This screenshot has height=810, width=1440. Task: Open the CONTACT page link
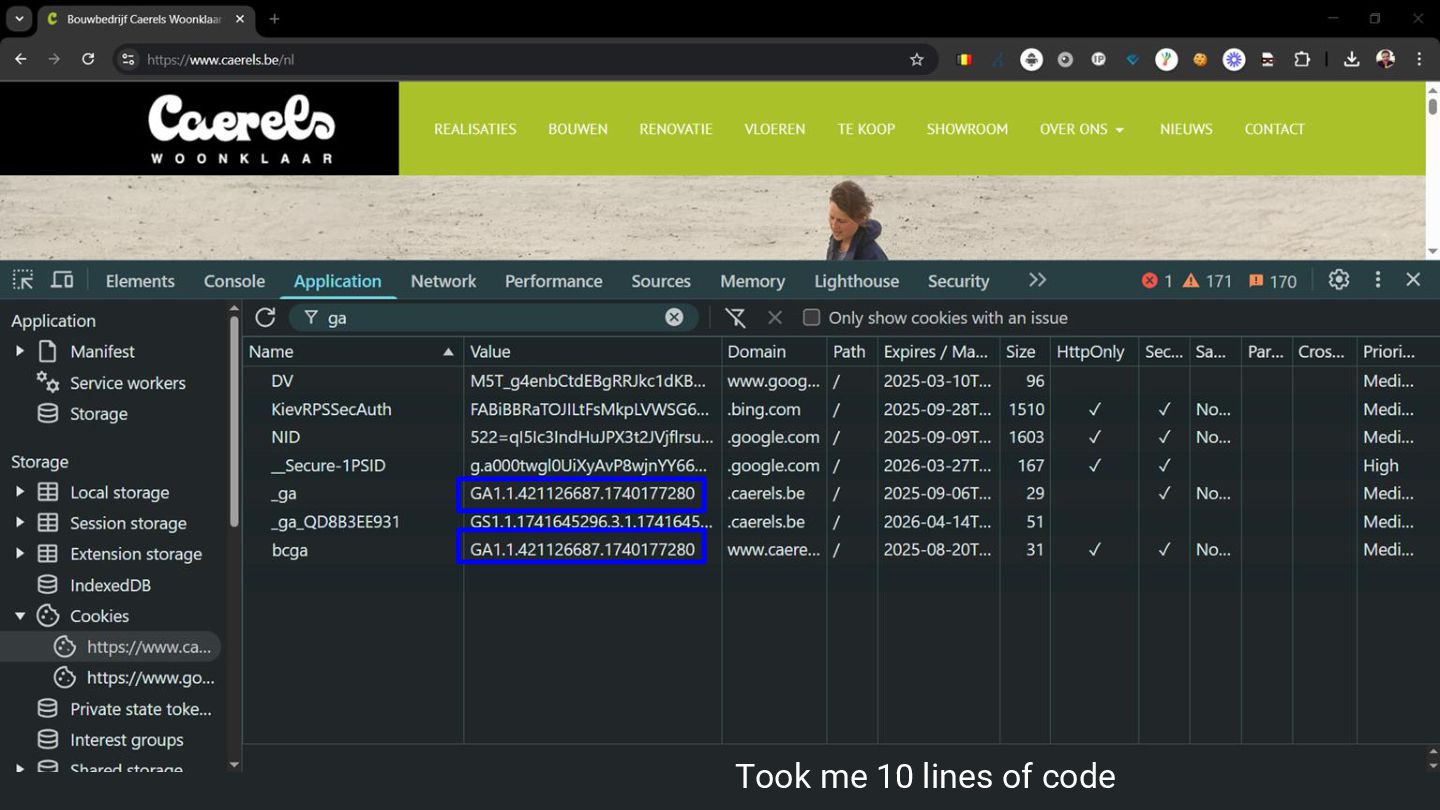click(x=1274, y=129)
